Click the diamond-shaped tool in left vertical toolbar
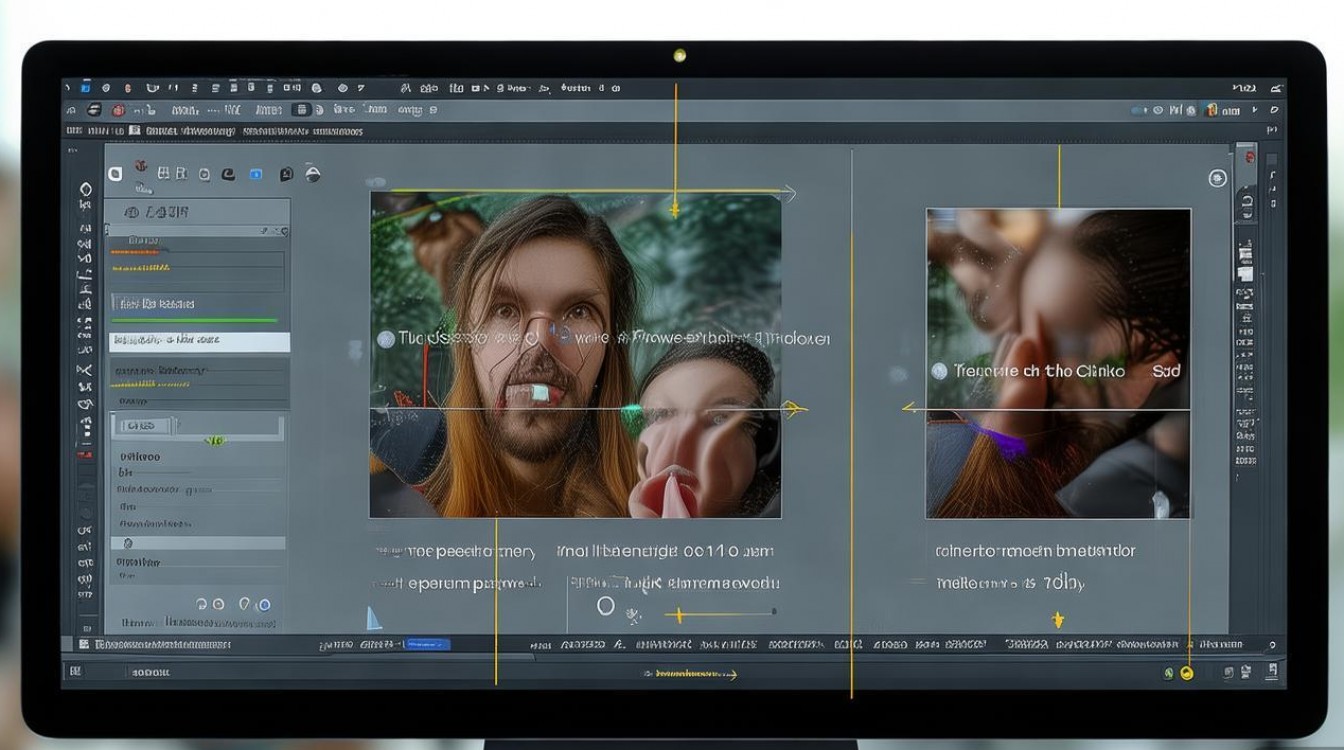Screen dimensions: 1344x750 tap(85, 190)
